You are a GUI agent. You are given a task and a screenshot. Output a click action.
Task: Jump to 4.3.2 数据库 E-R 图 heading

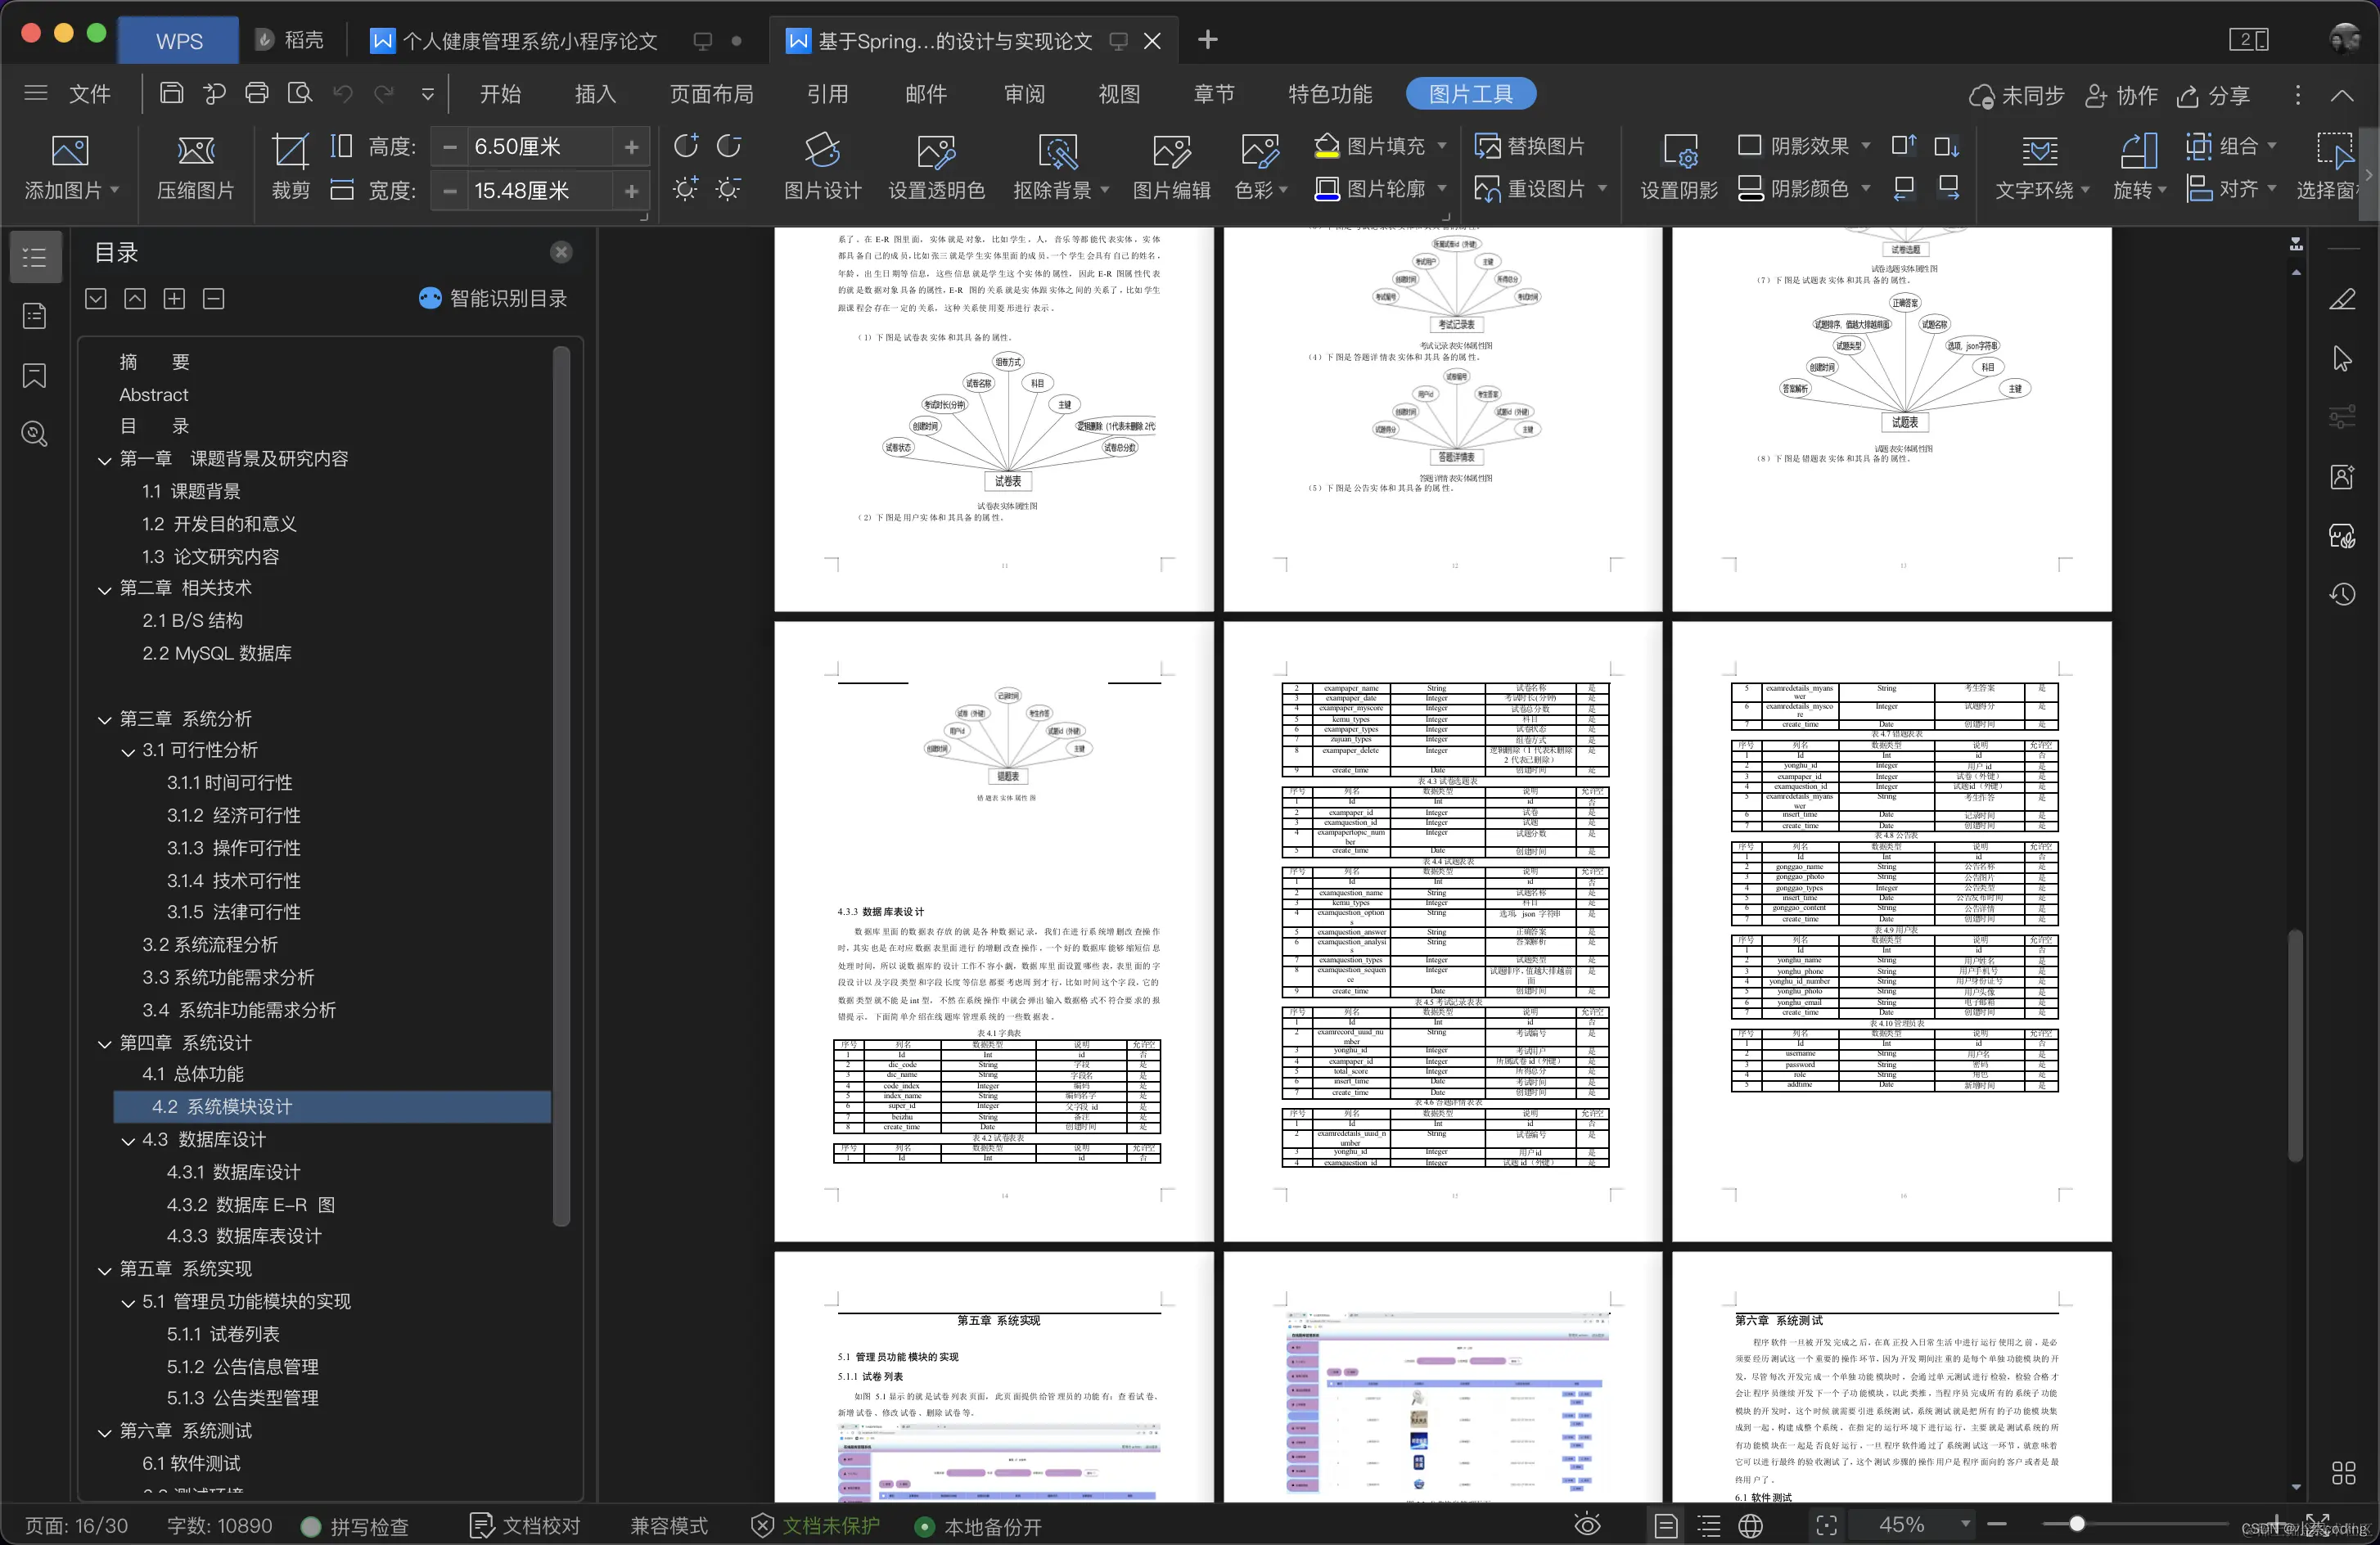click(x=250, y=1204)
